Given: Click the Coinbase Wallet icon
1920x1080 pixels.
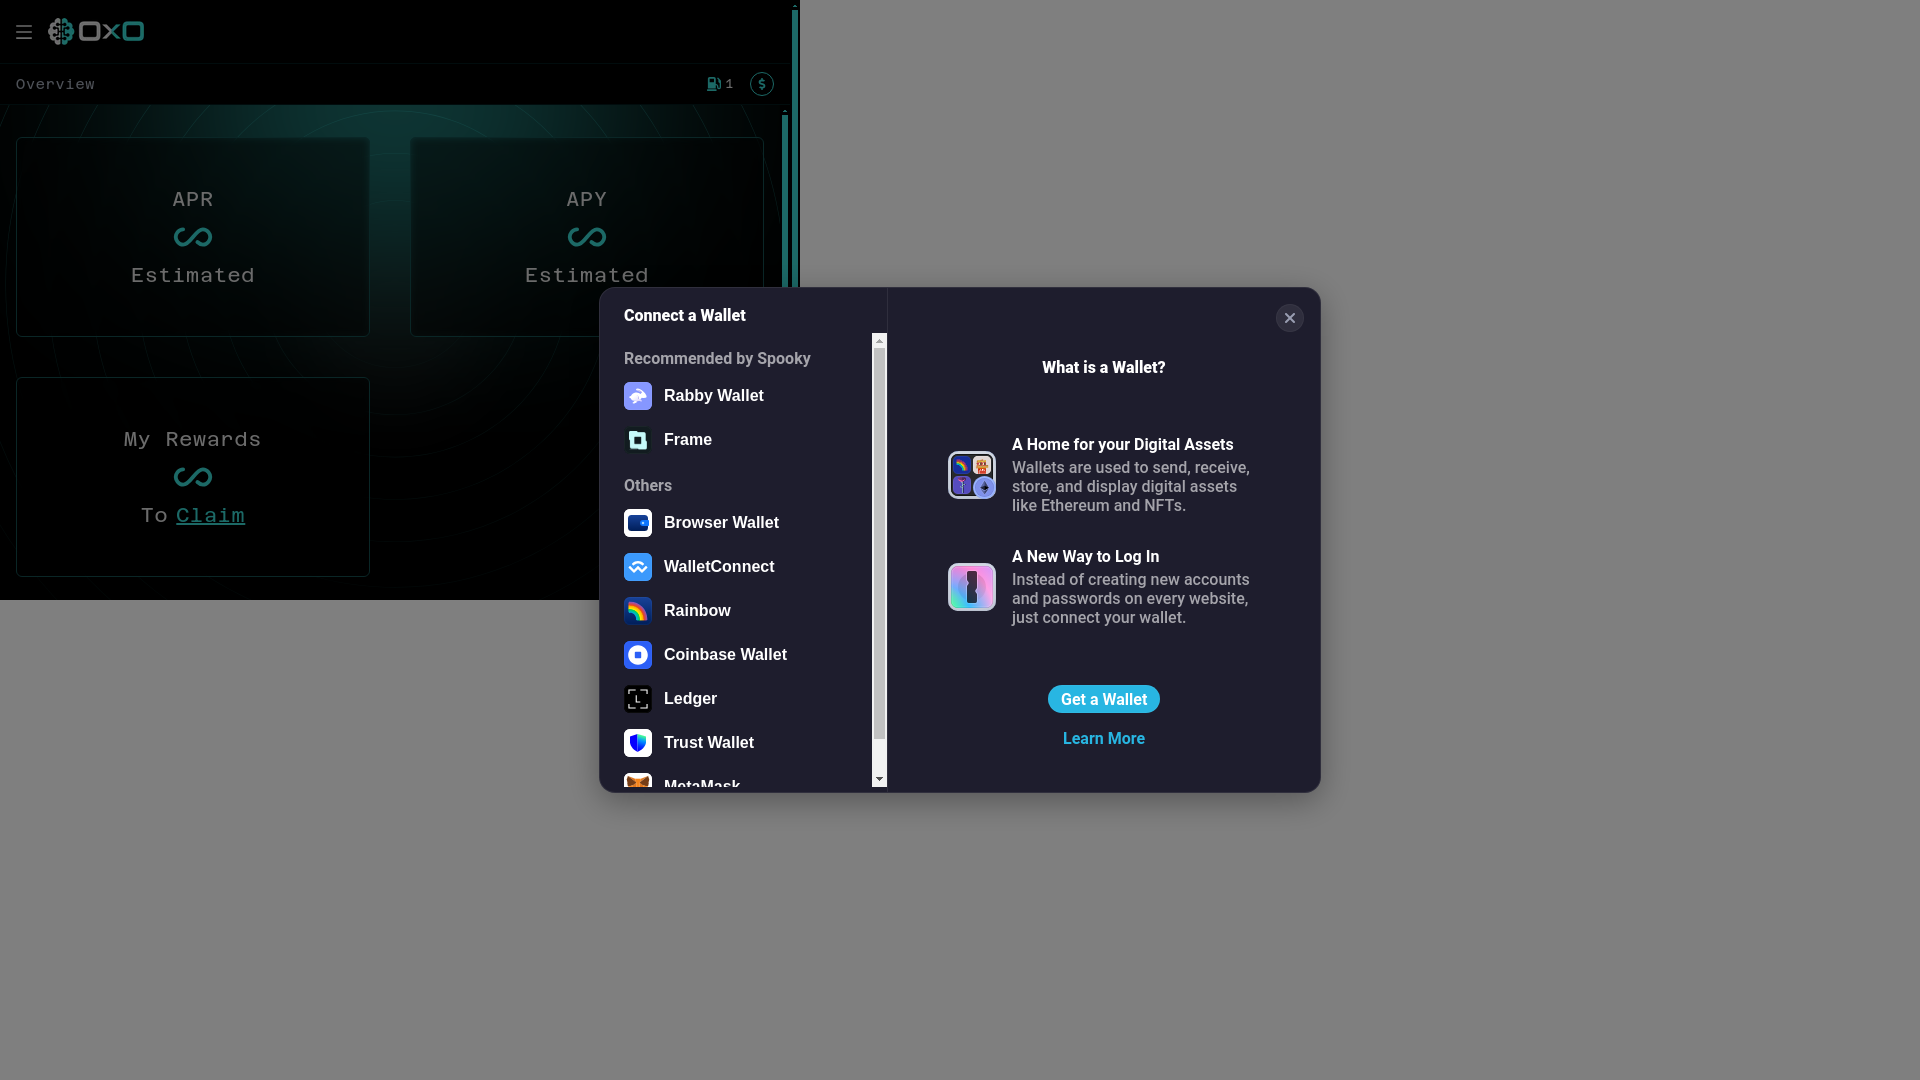Looking at the screenshot, I should pos(638,655).
